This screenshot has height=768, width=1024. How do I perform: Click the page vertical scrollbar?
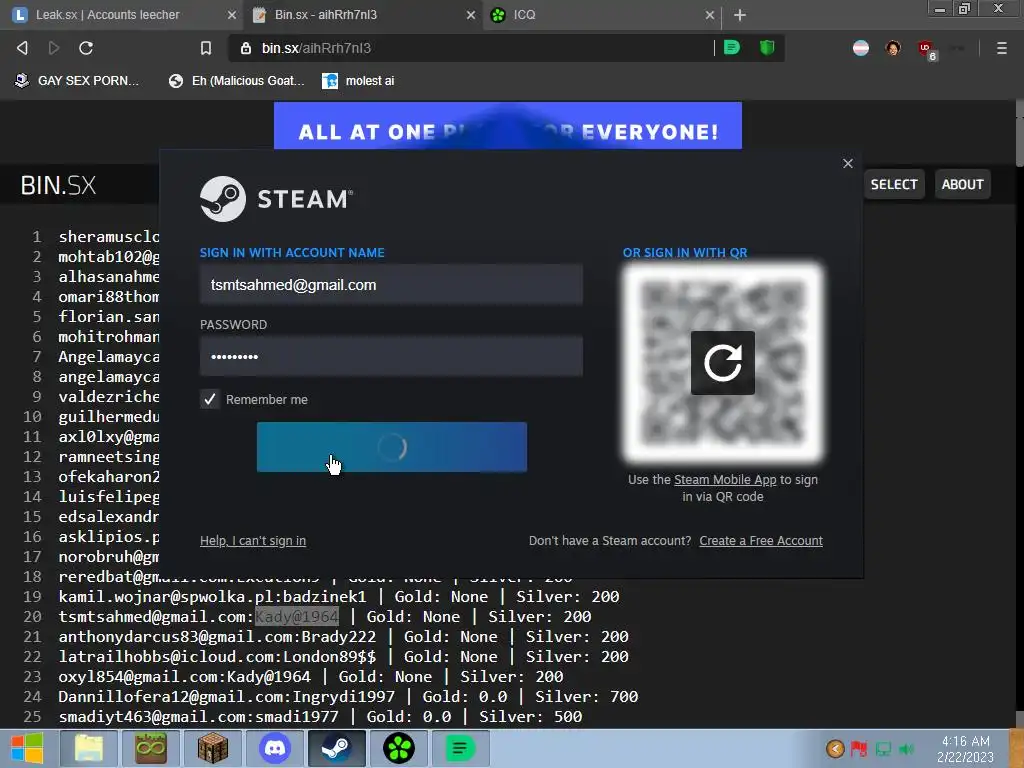click(x=1019, y=134)
